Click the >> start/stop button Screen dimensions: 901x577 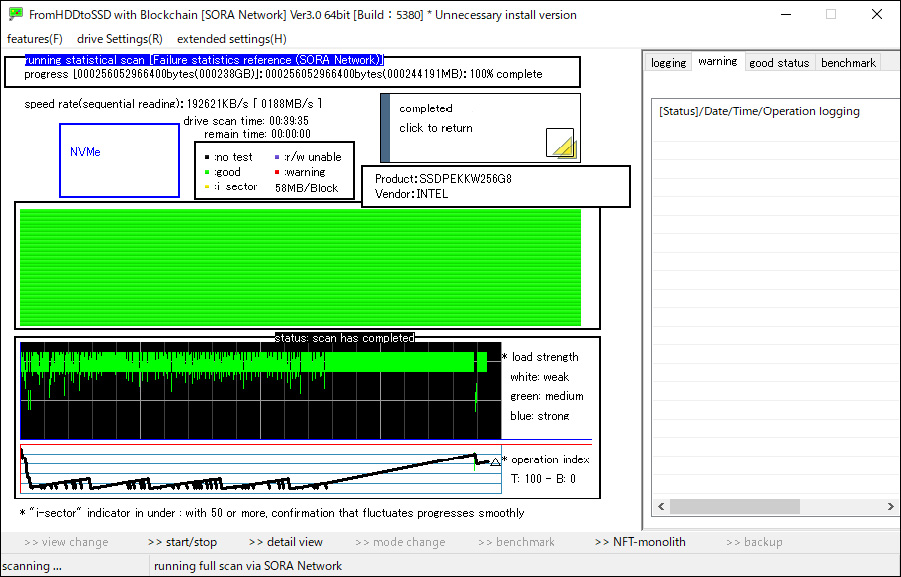coord(182,542)
